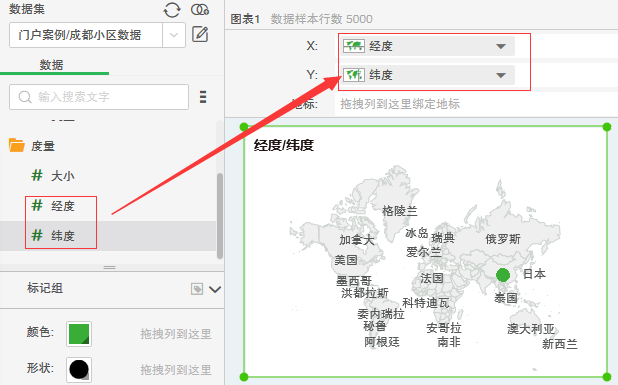Switch to the 数据 tab
Image resolution: width=618 pixels, height=385 pixels.
51,65
